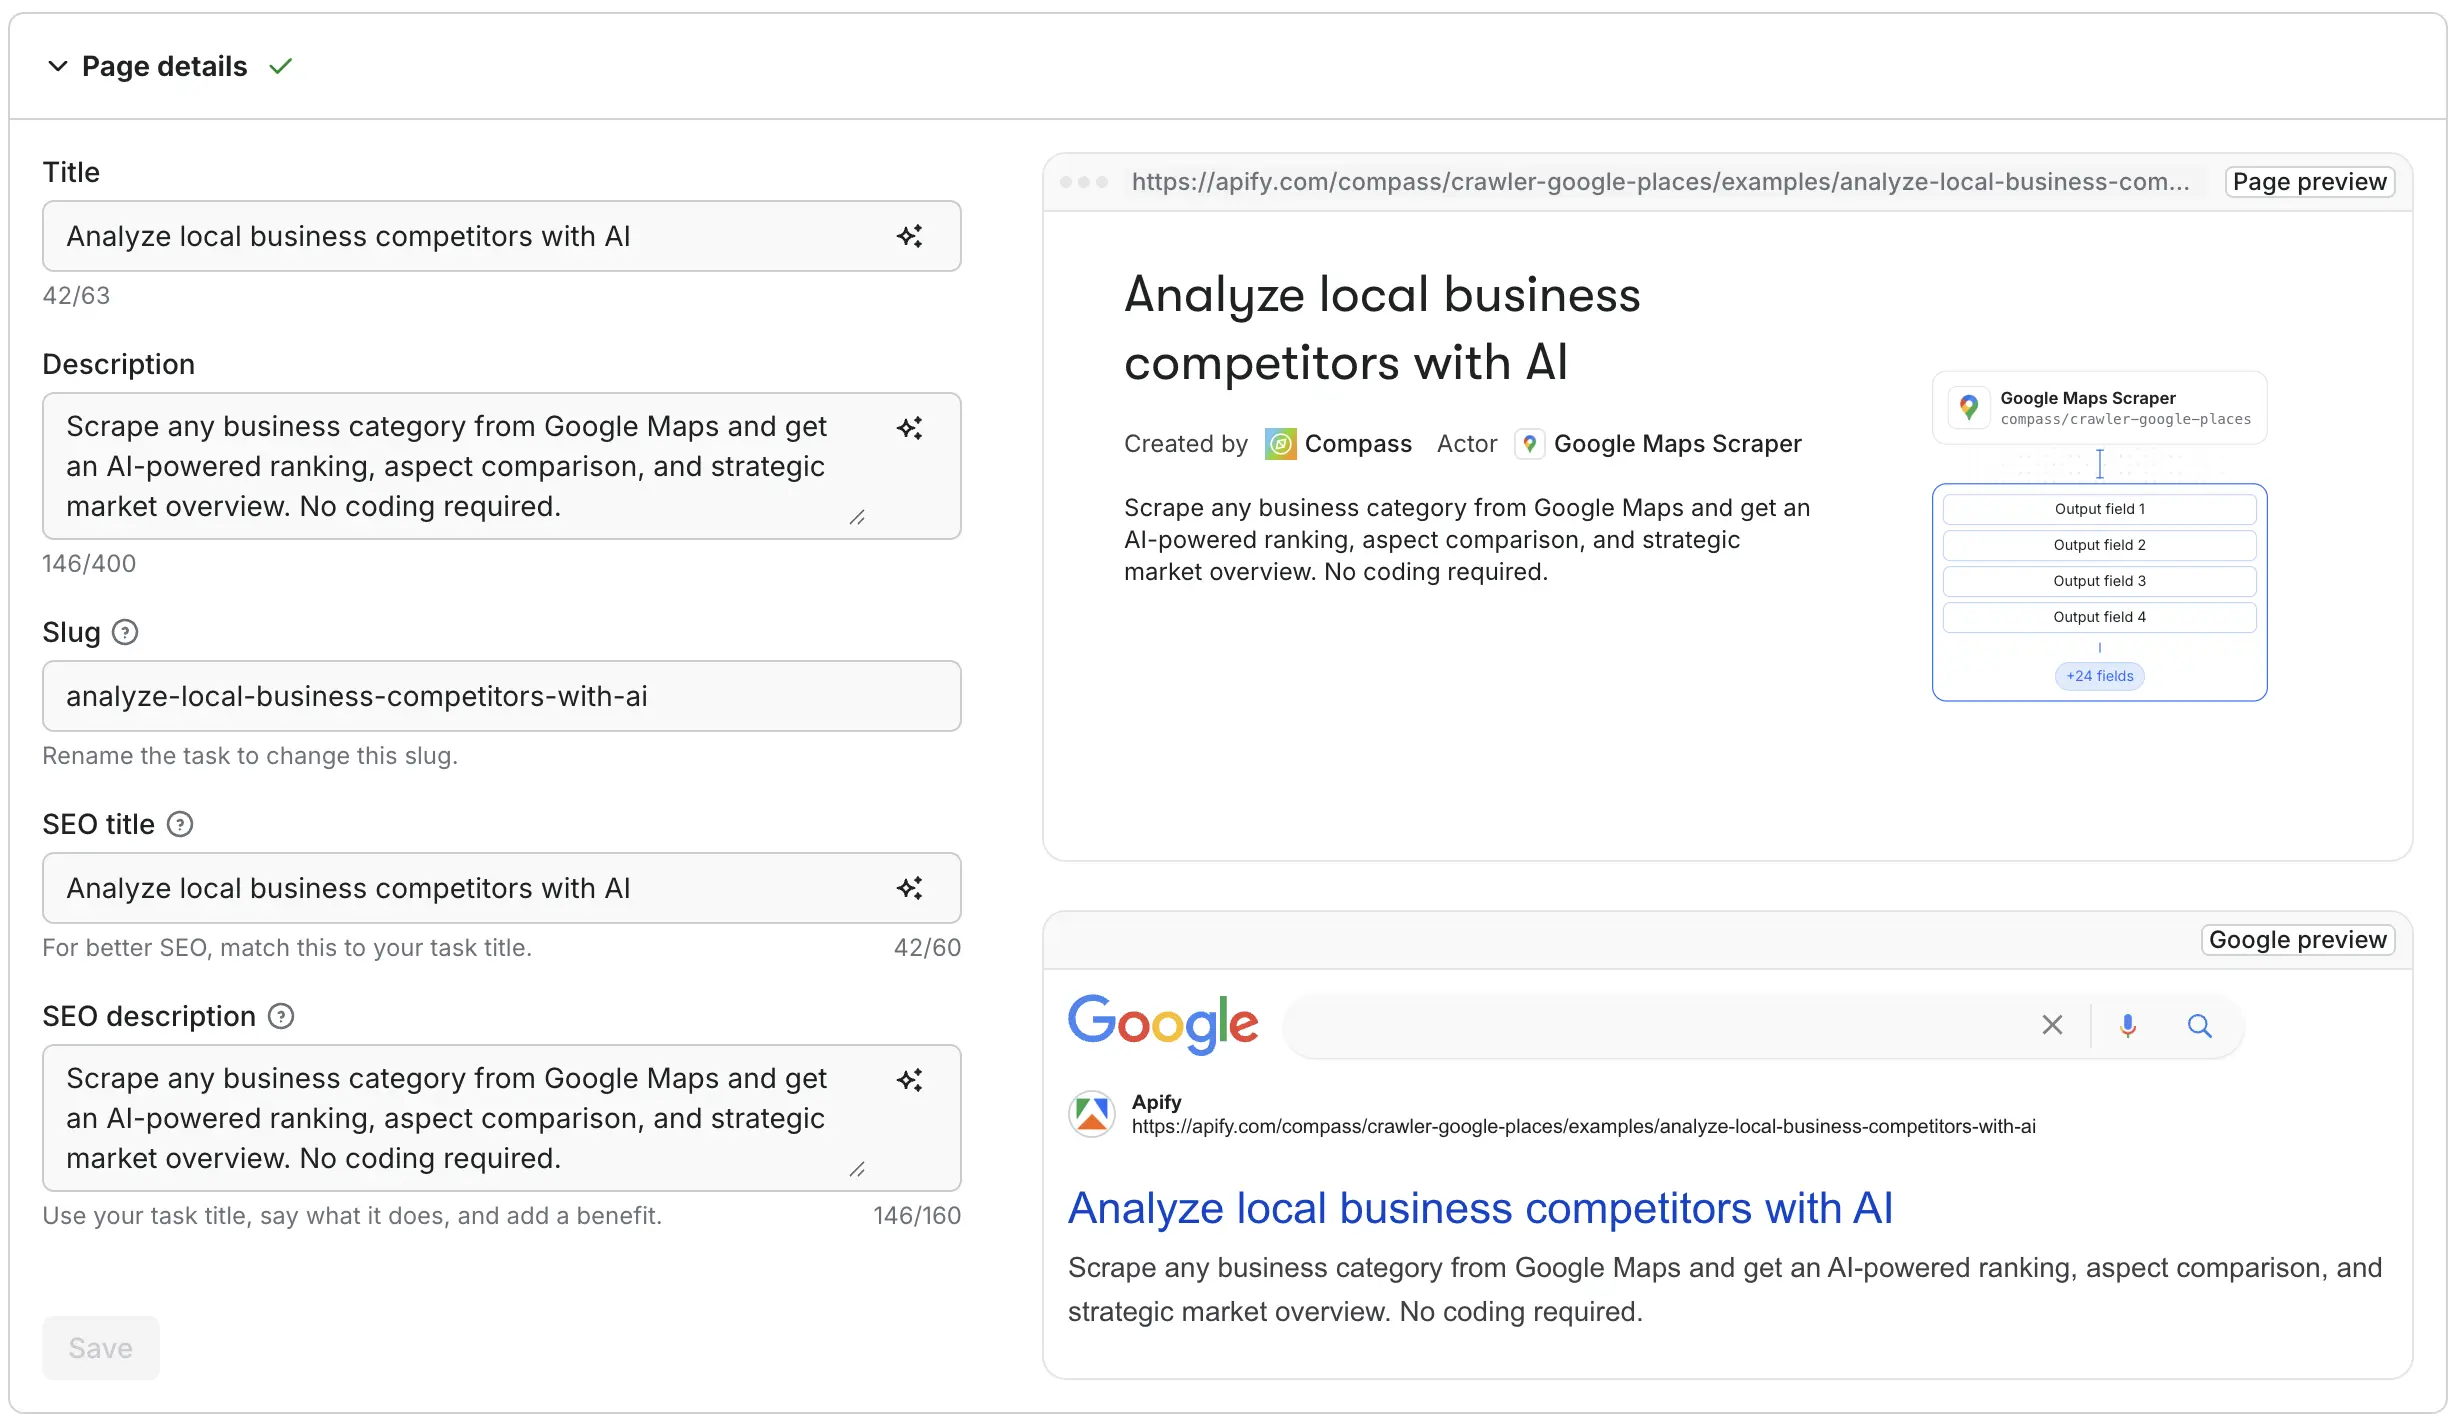Click the page preview description paragraph

[x=1467, y=540]
